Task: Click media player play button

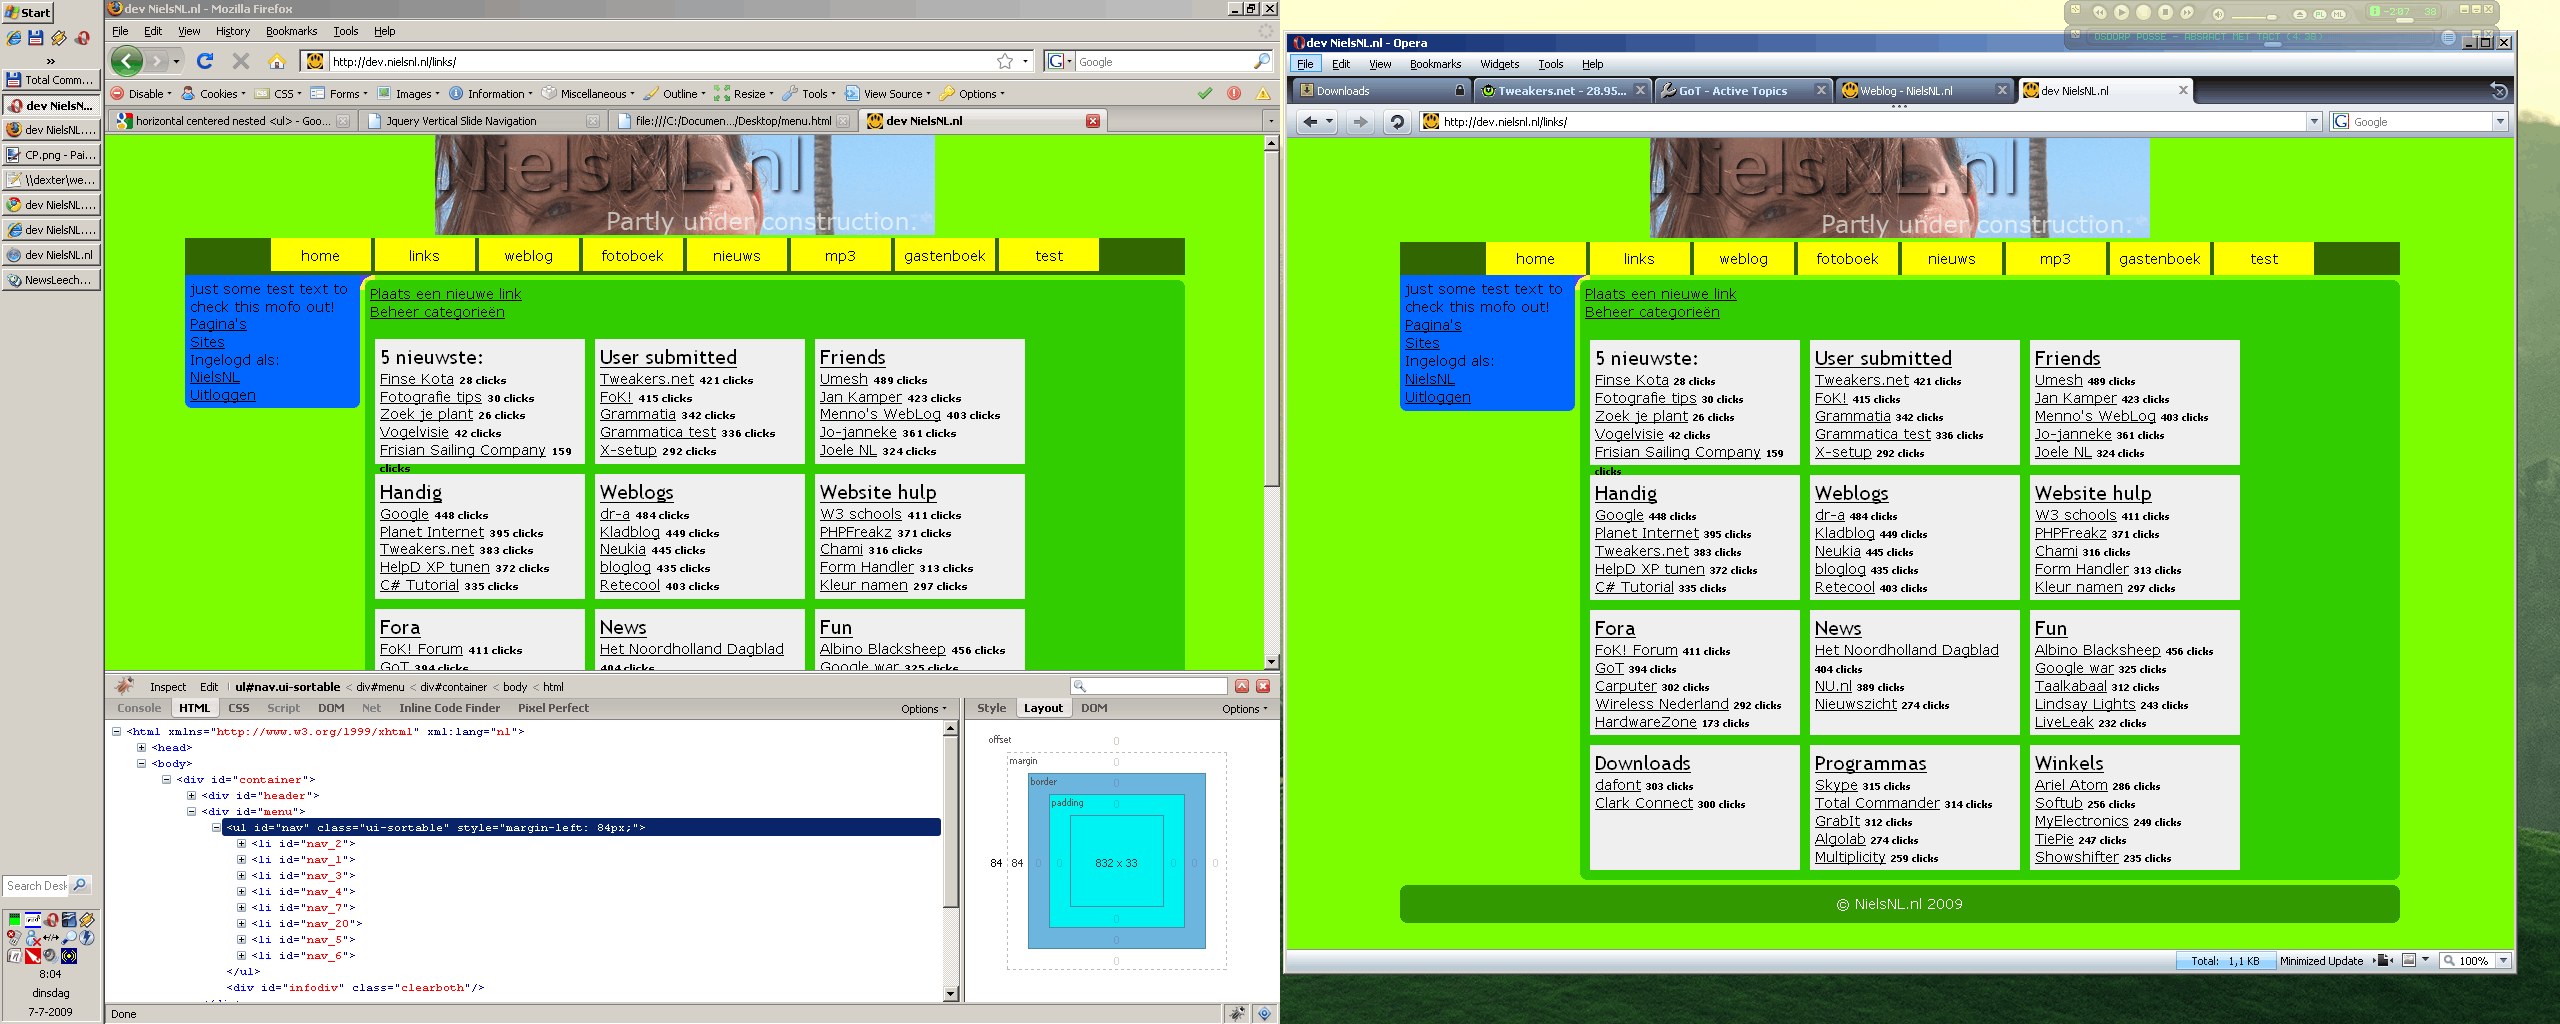Action: tap(2121, 13)
